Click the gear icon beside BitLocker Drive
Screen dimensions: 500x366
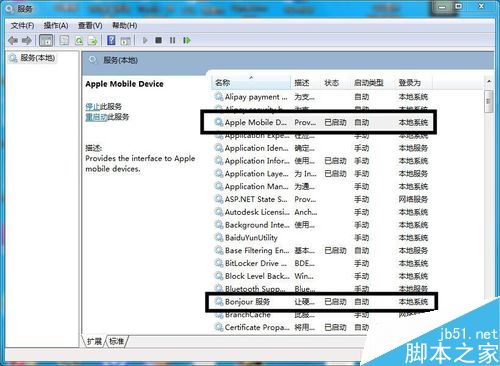click(219, 263)
